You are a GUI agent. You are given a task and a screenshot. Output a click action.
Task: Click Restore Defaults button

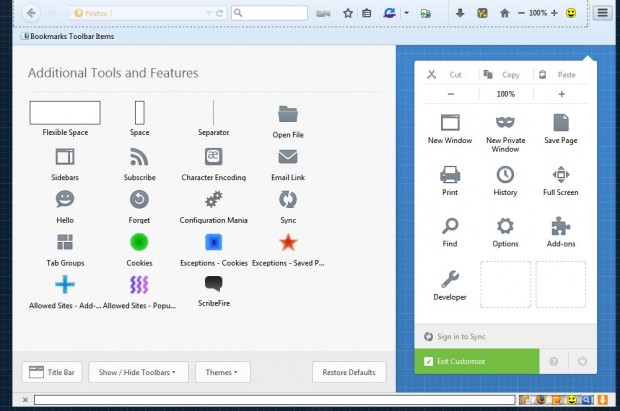click(x=349, y=372)
